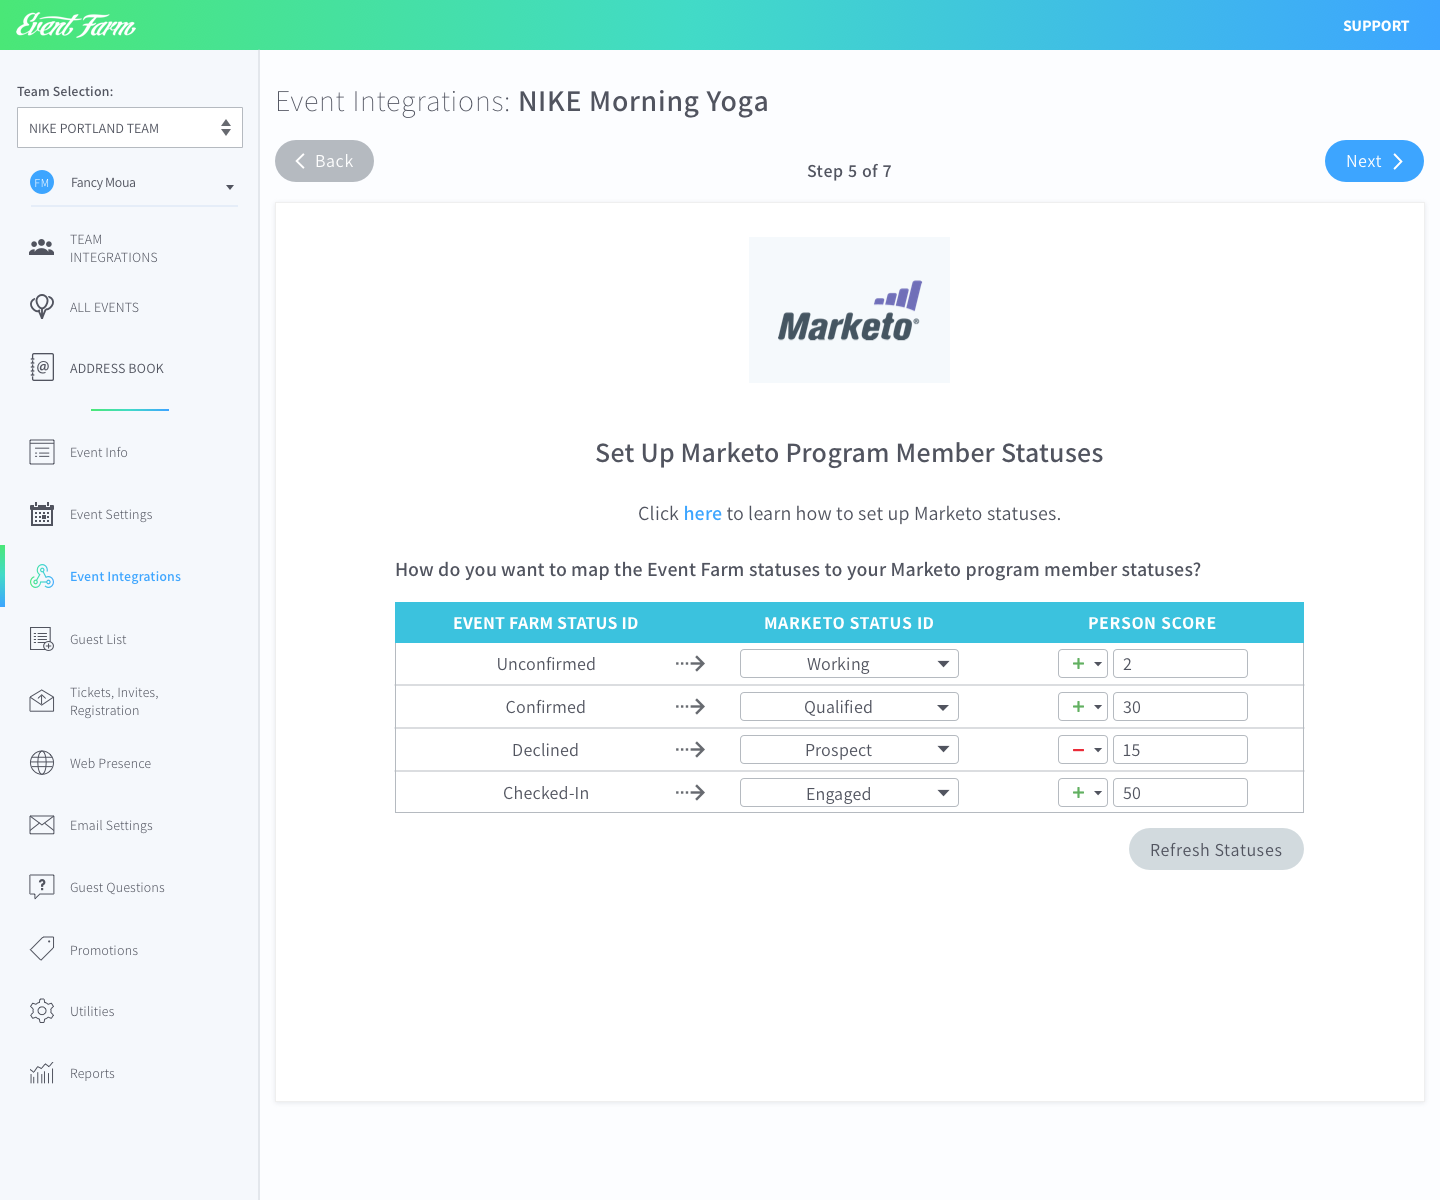Screen dimensions: 1440x1200
Task: Click the Address Book icon
Action: (42, 367)
